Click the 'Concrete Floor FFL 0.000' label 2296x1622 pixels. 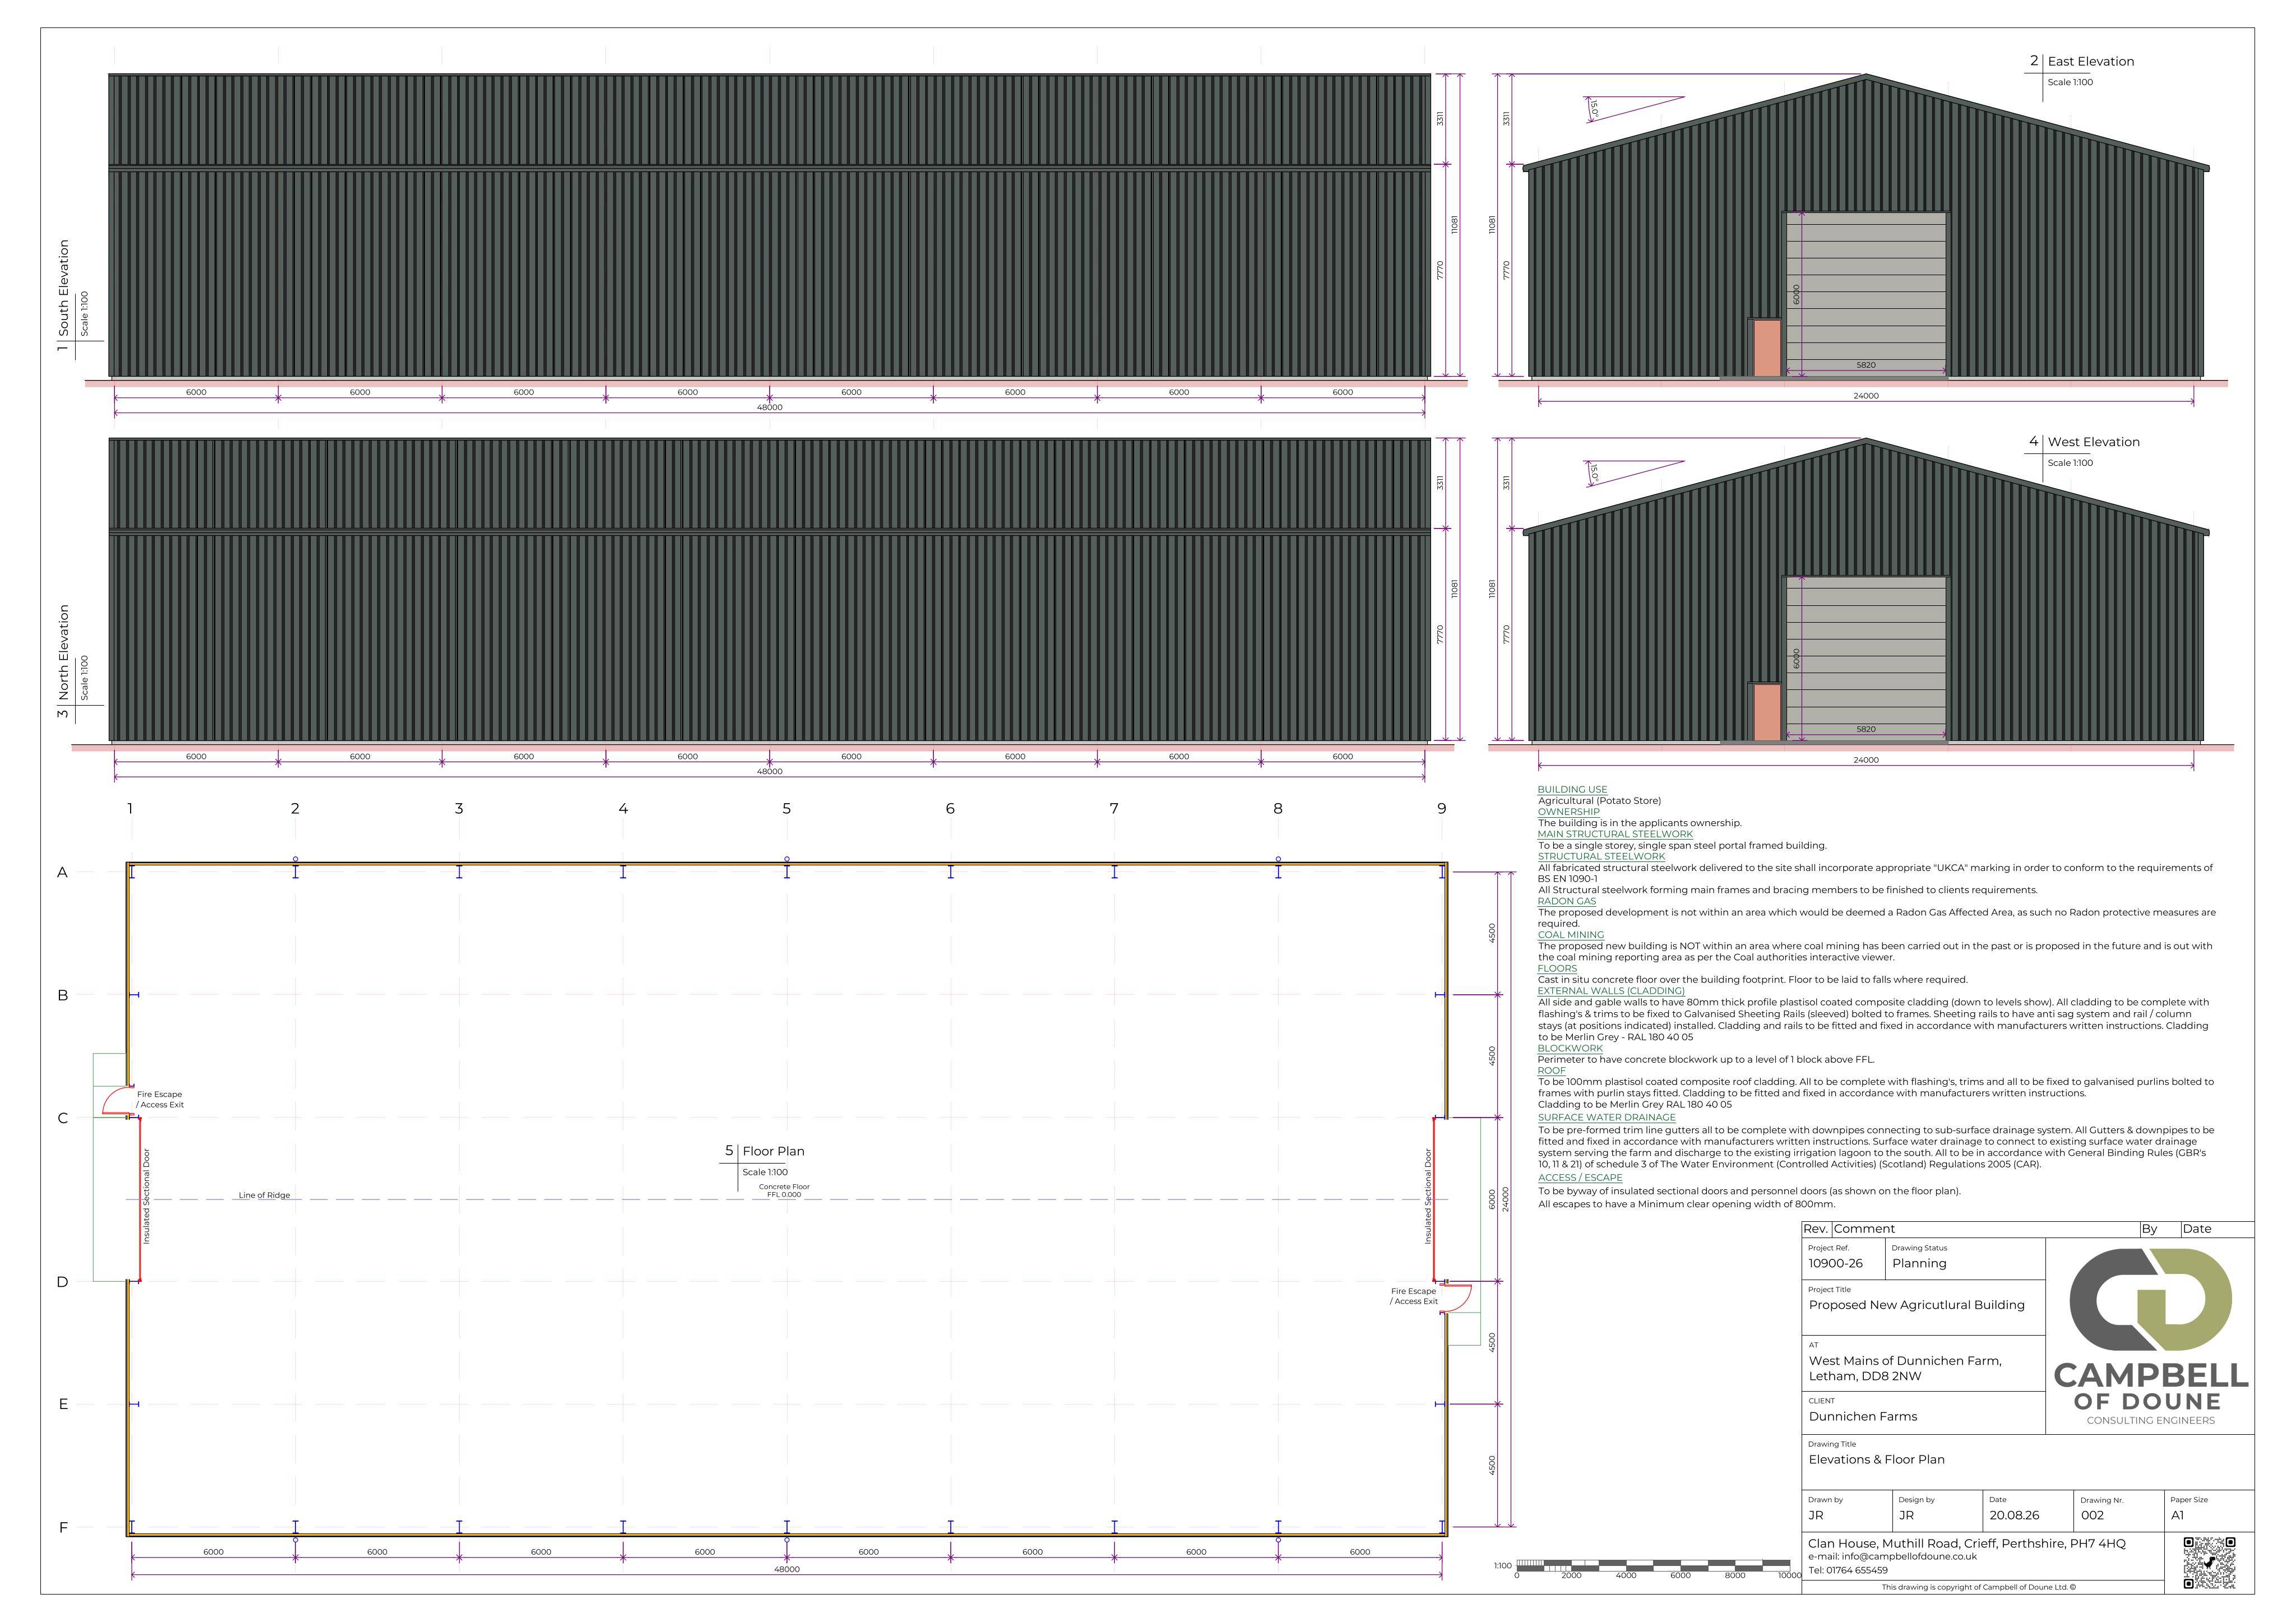click(x=784, y=1191)
